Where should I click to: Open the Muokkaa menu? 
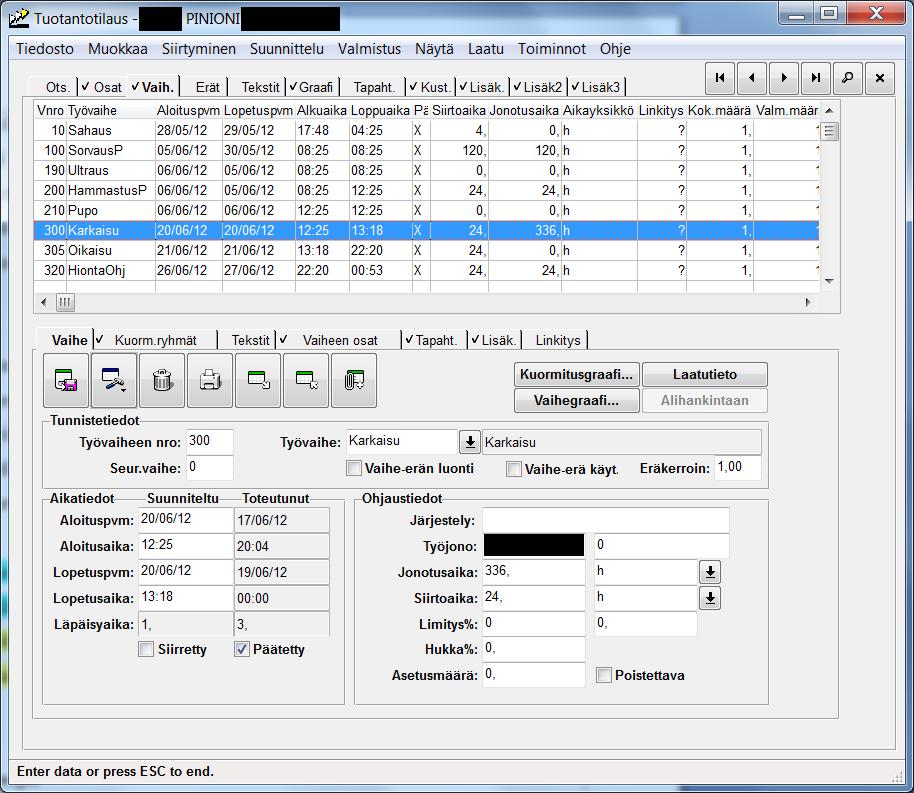pos(118,49)
